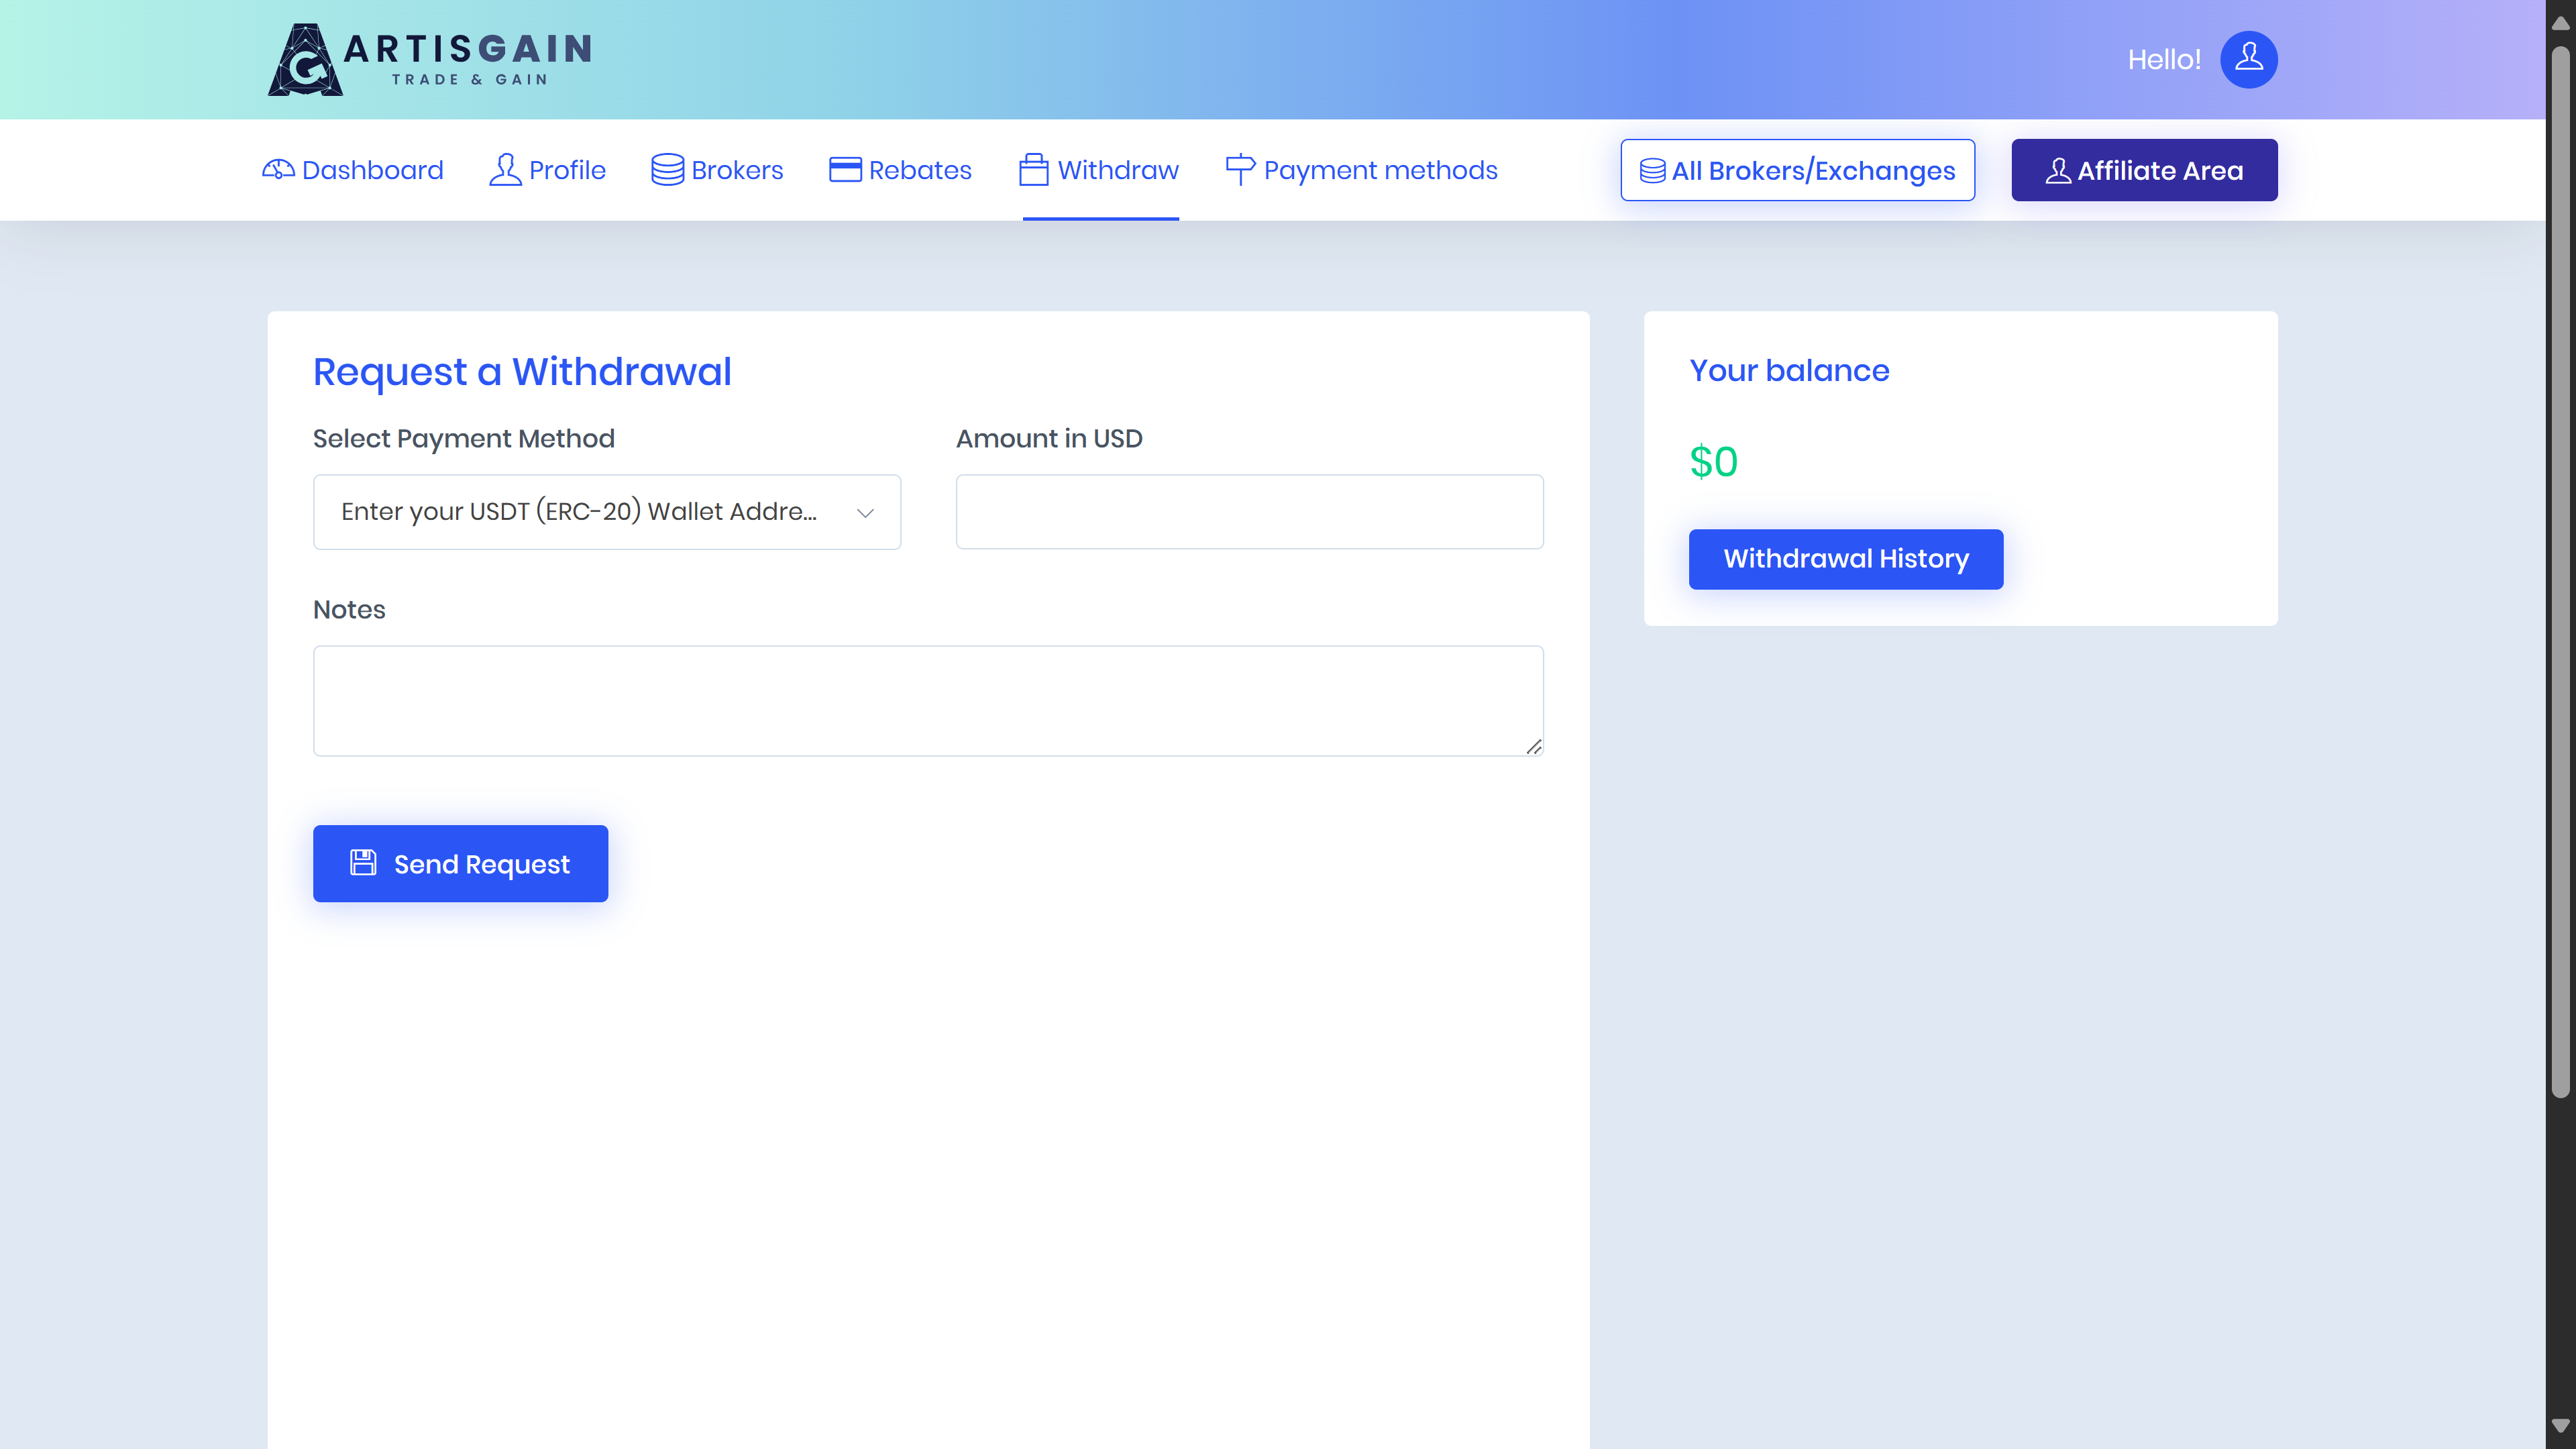Screen dimensions: 2576x1449
Task: Click the $0 balance value
Action: tap(1714, 462)
